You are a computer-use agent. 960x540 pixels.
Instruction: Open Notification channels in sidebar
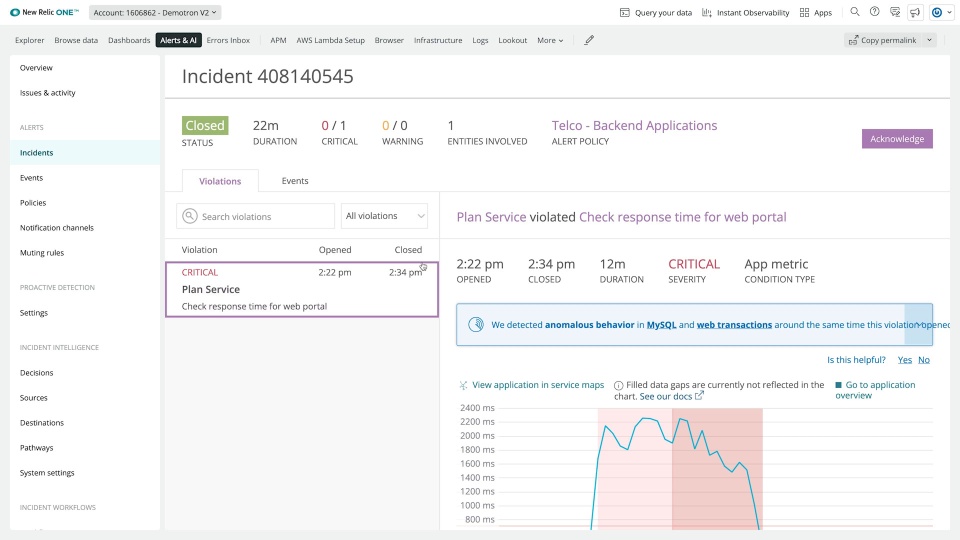pos(57,228)
